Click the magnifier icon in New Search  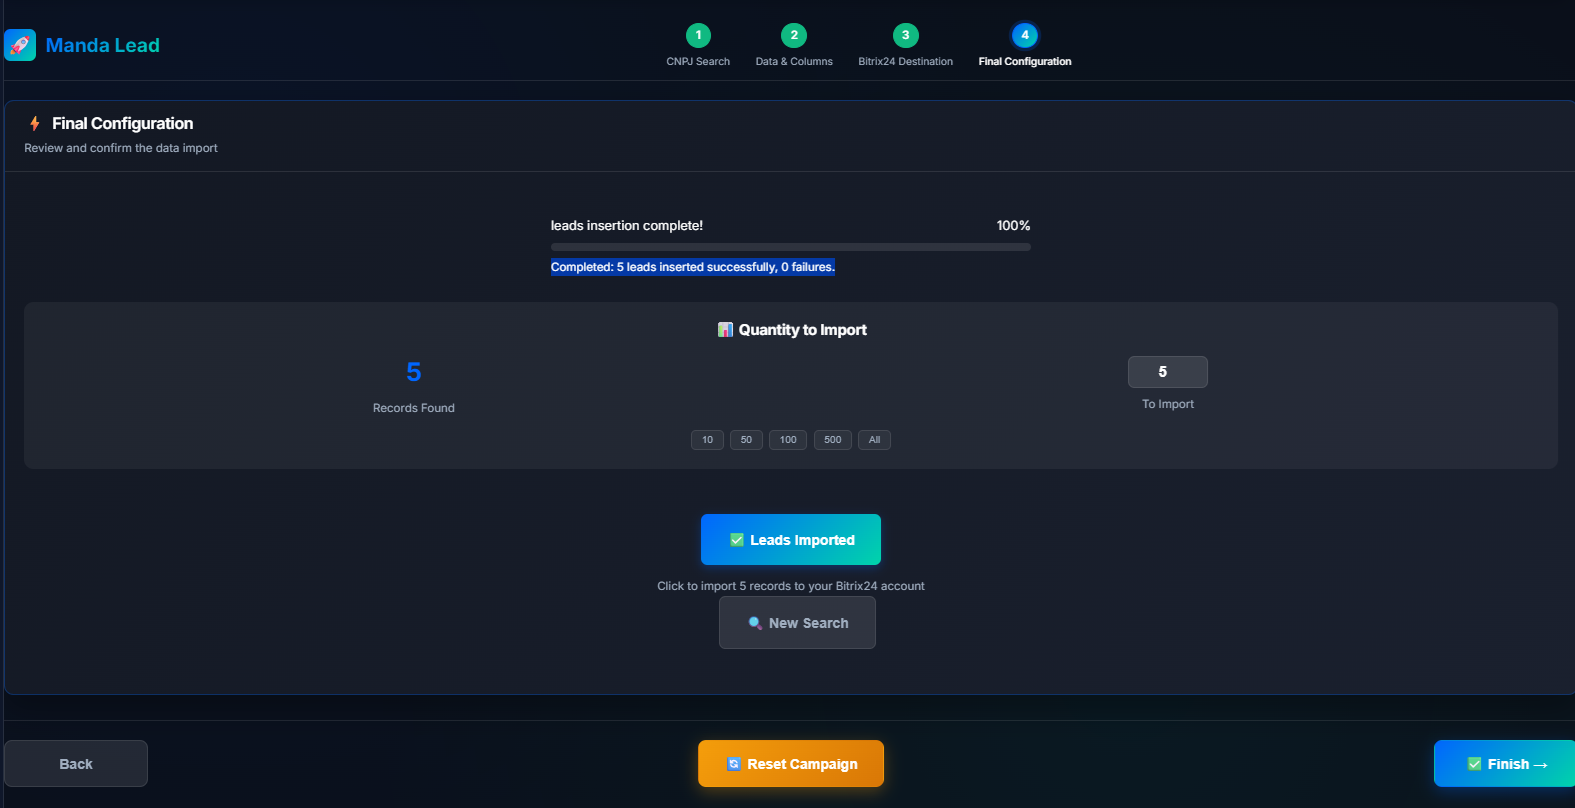[755, 623]
